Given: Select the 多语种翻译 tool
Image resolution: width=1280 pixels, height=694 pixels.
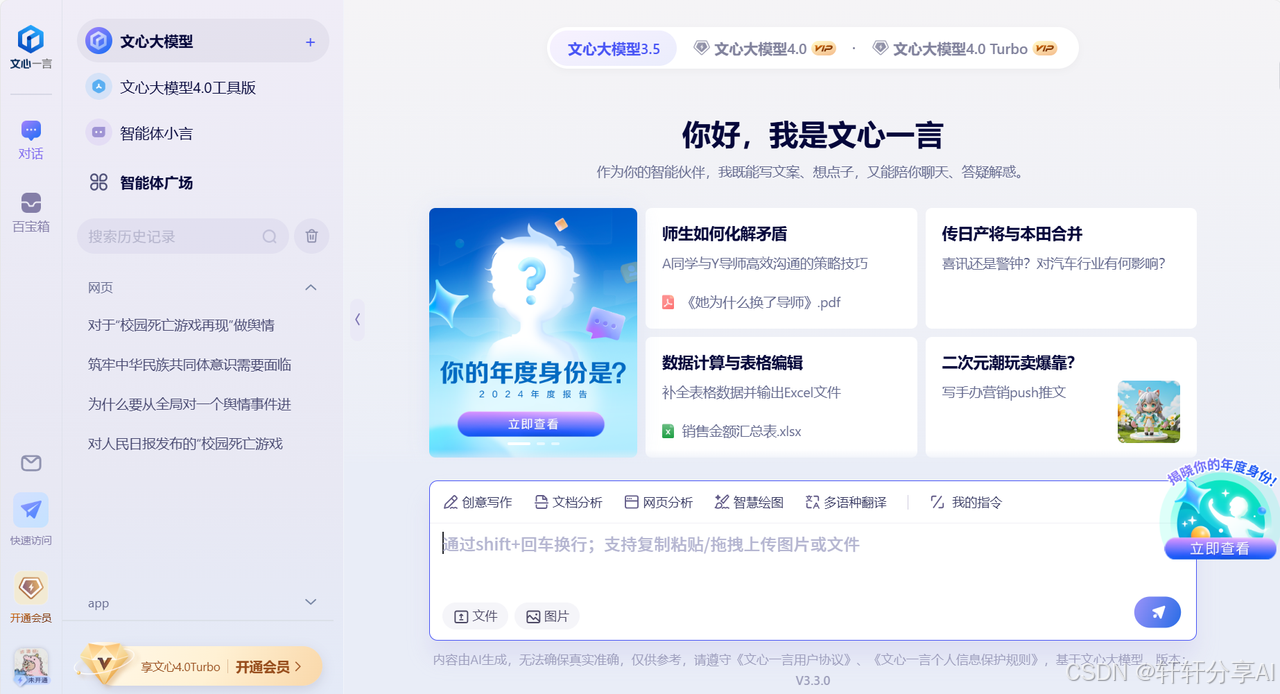Looking at the screenshot, I should (846, 502).
